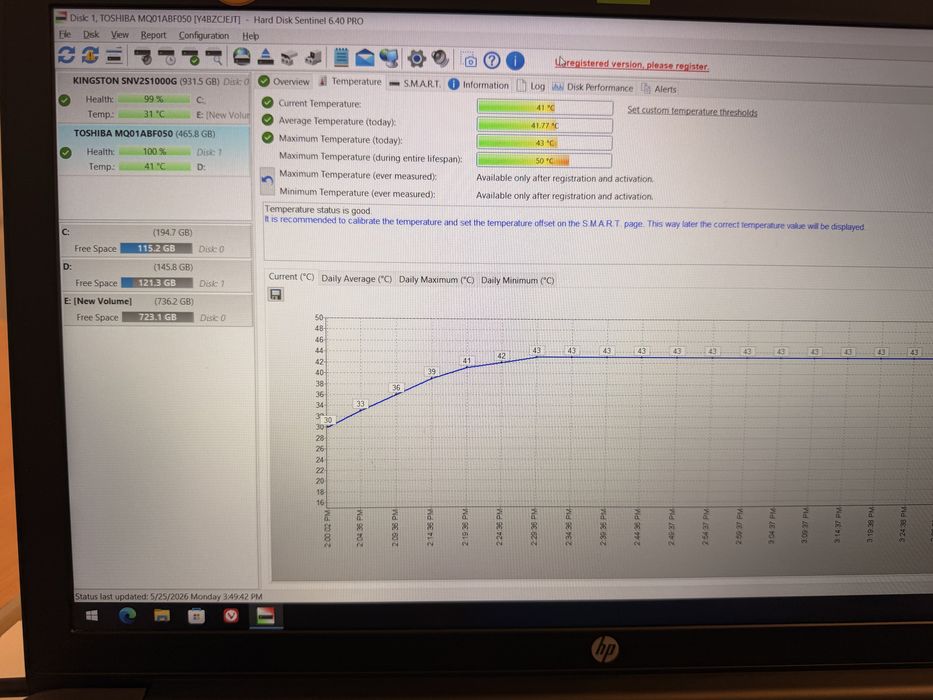Open the Disk menu
Screen dimensions: 933x700
point(91,35)
